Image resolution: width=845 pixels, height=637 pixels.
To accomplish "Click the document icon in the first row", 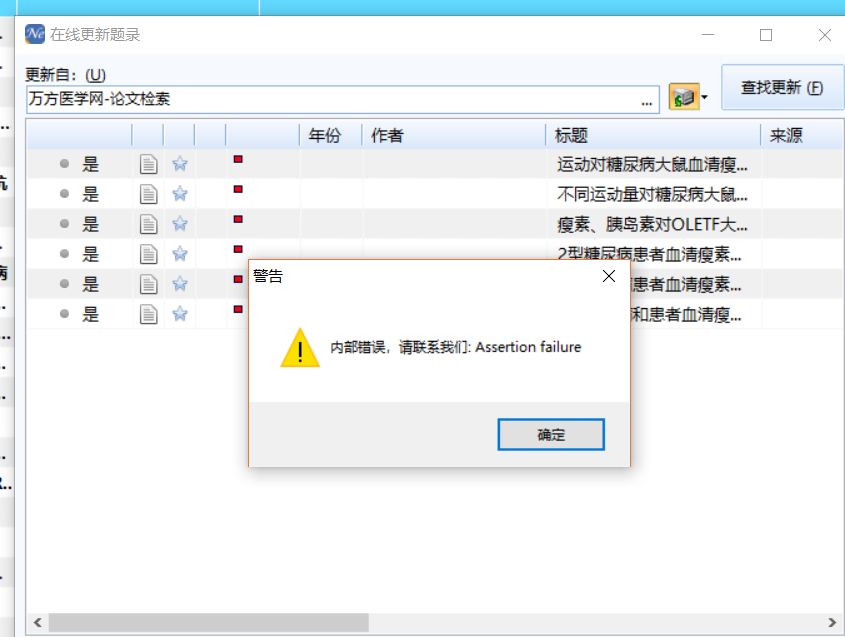I will pos(148,164).
